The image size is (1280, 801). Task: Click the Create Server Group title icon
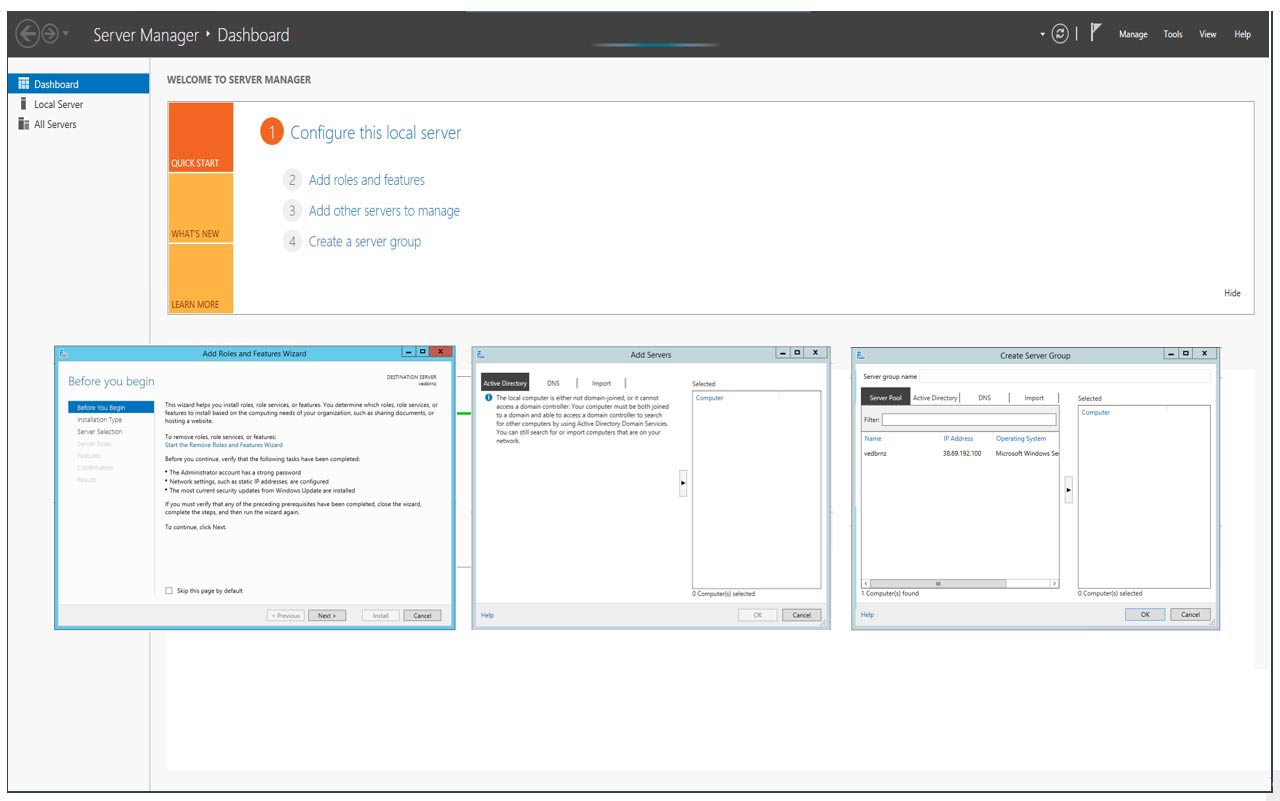point(860,355)
